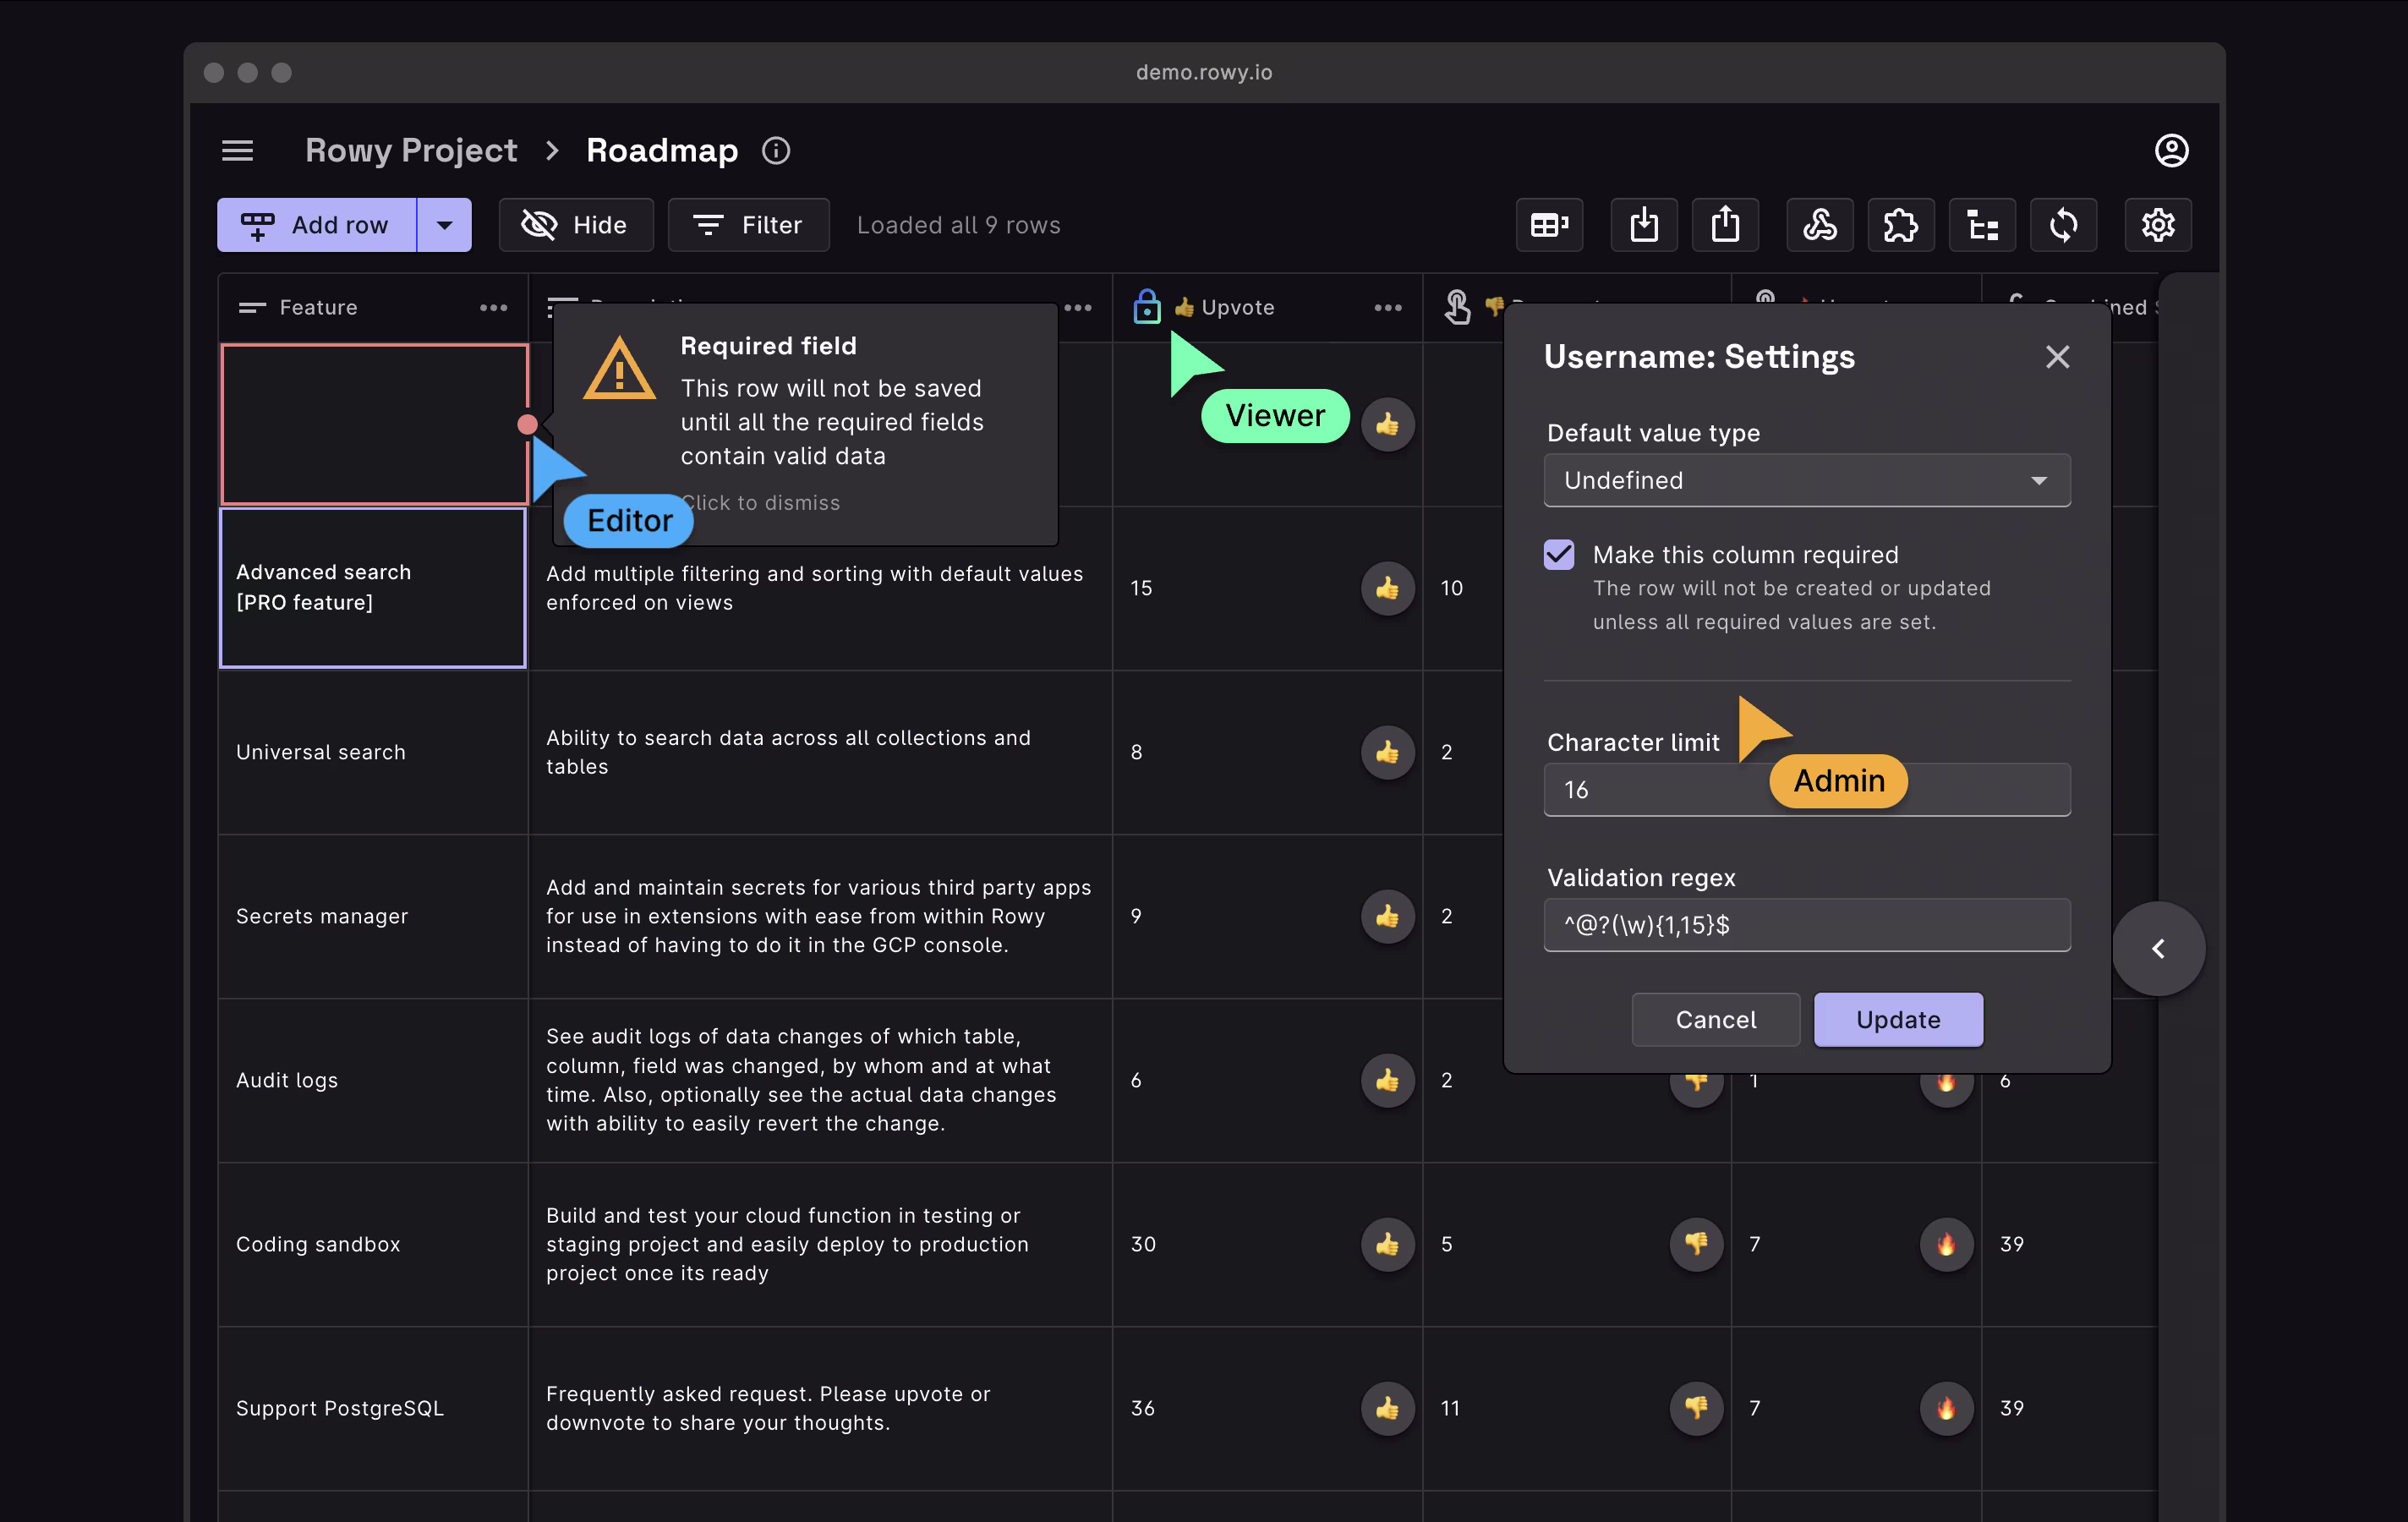The width and height of the screenshot is (2408, 1522).
Task: Click thumbs up in the empty first row
Action: (x=1387, y=424)
